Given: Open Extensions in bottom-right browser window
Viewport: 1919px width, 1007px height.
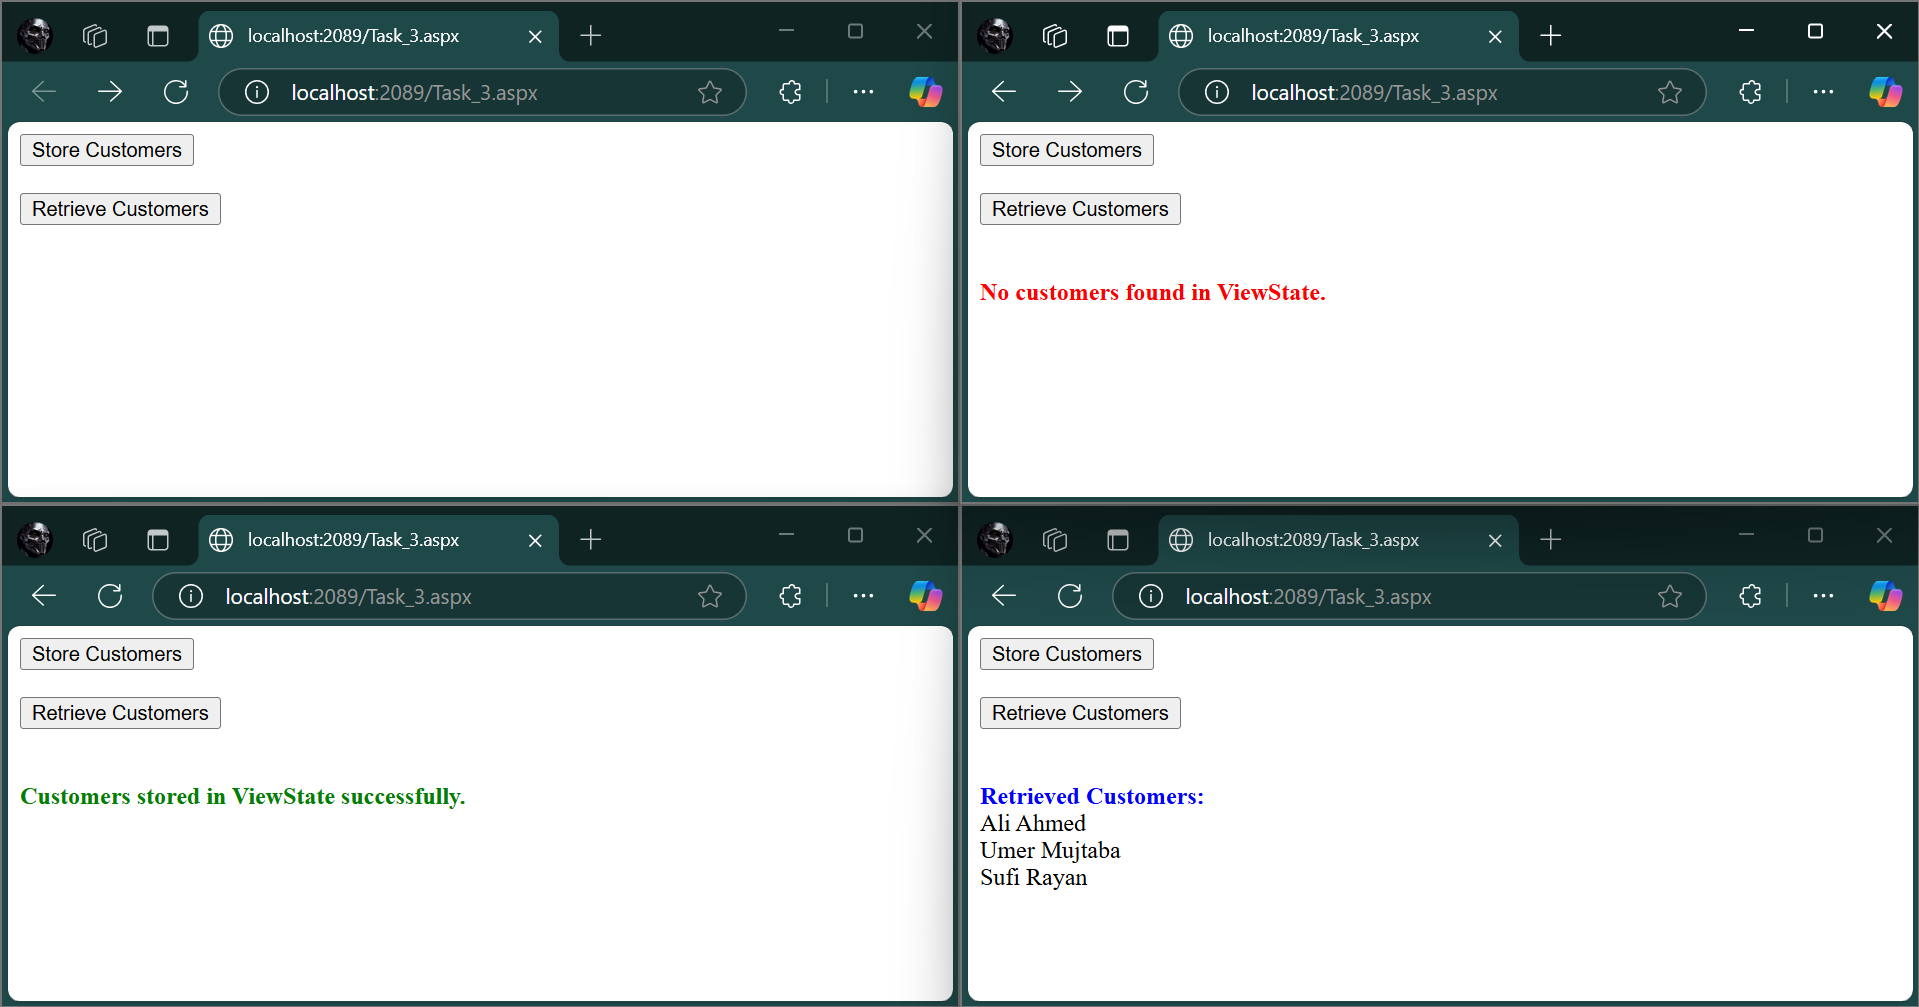Looking at the screenshot, I should tap(1750, 596).
